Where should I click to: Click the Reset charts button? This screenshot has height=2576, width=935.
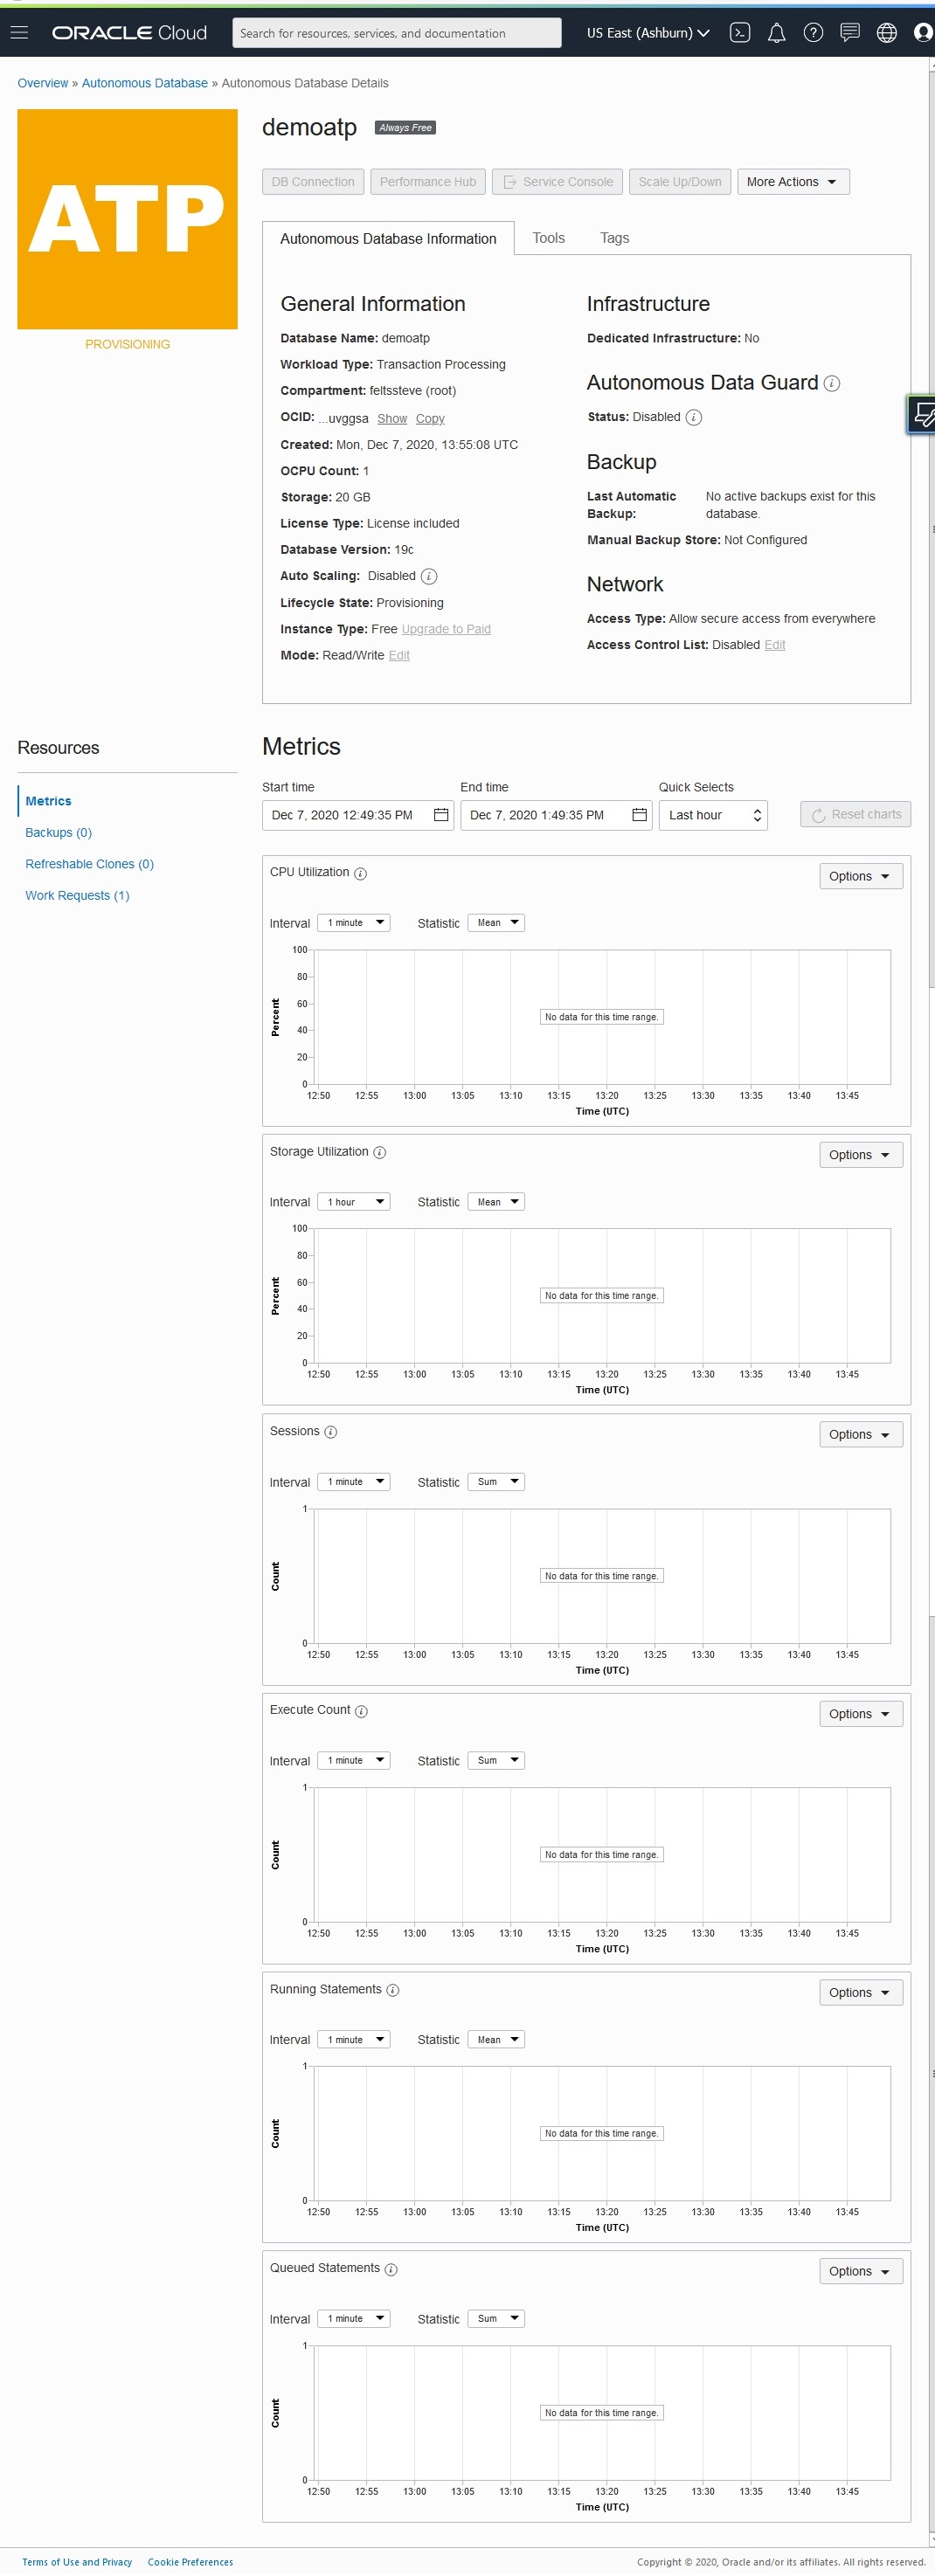click(855, 815)
